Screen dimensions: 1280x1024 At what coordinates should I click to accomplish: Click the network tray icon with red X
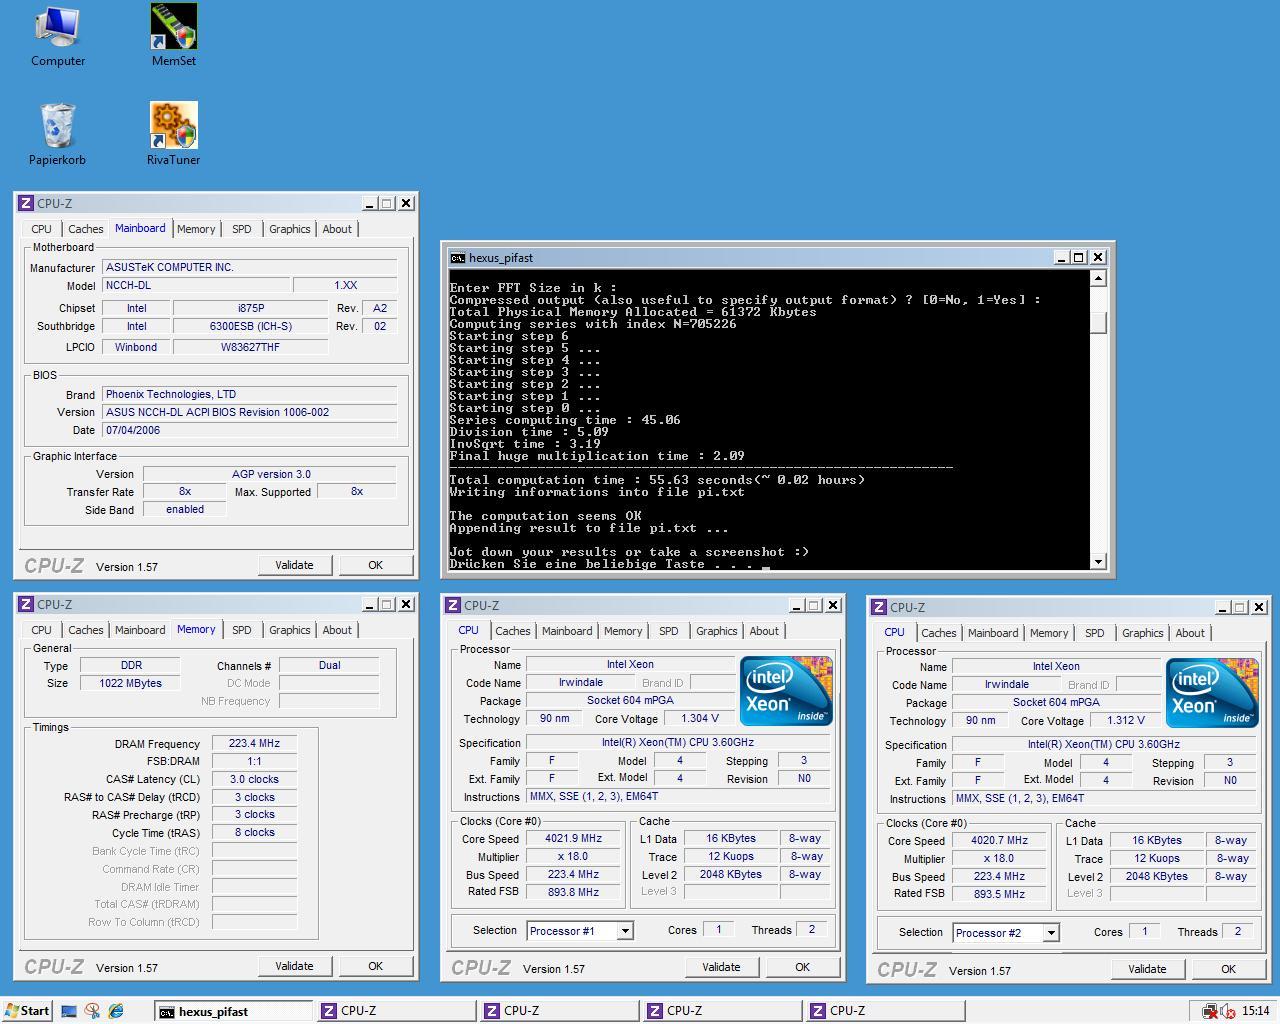(1210, 1011)
